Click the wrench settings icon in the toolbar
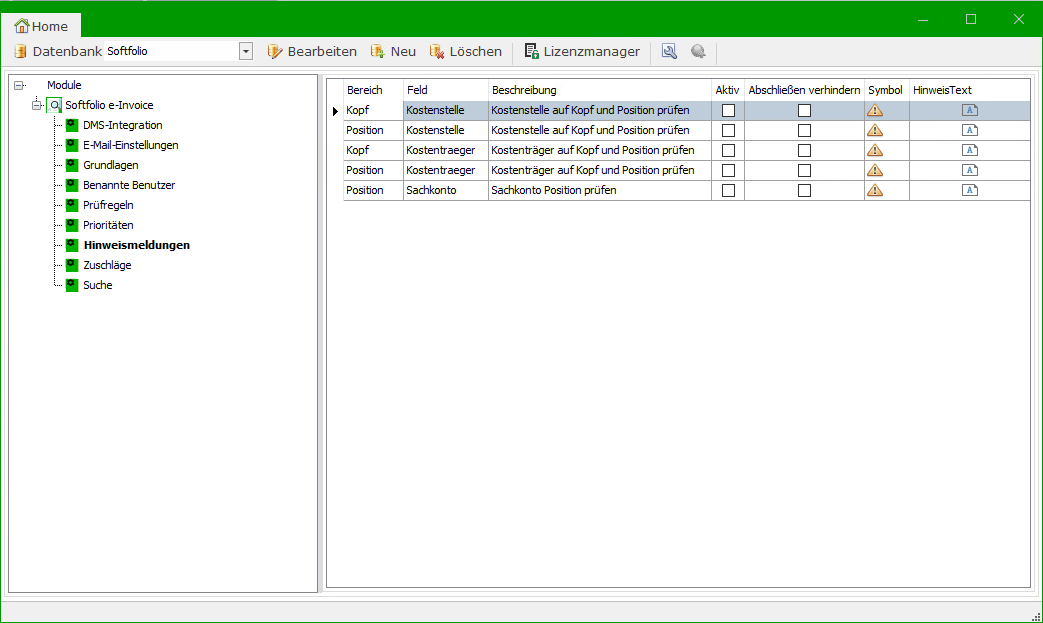Viewport: 1043px width, 623px height. pos(668,51)
